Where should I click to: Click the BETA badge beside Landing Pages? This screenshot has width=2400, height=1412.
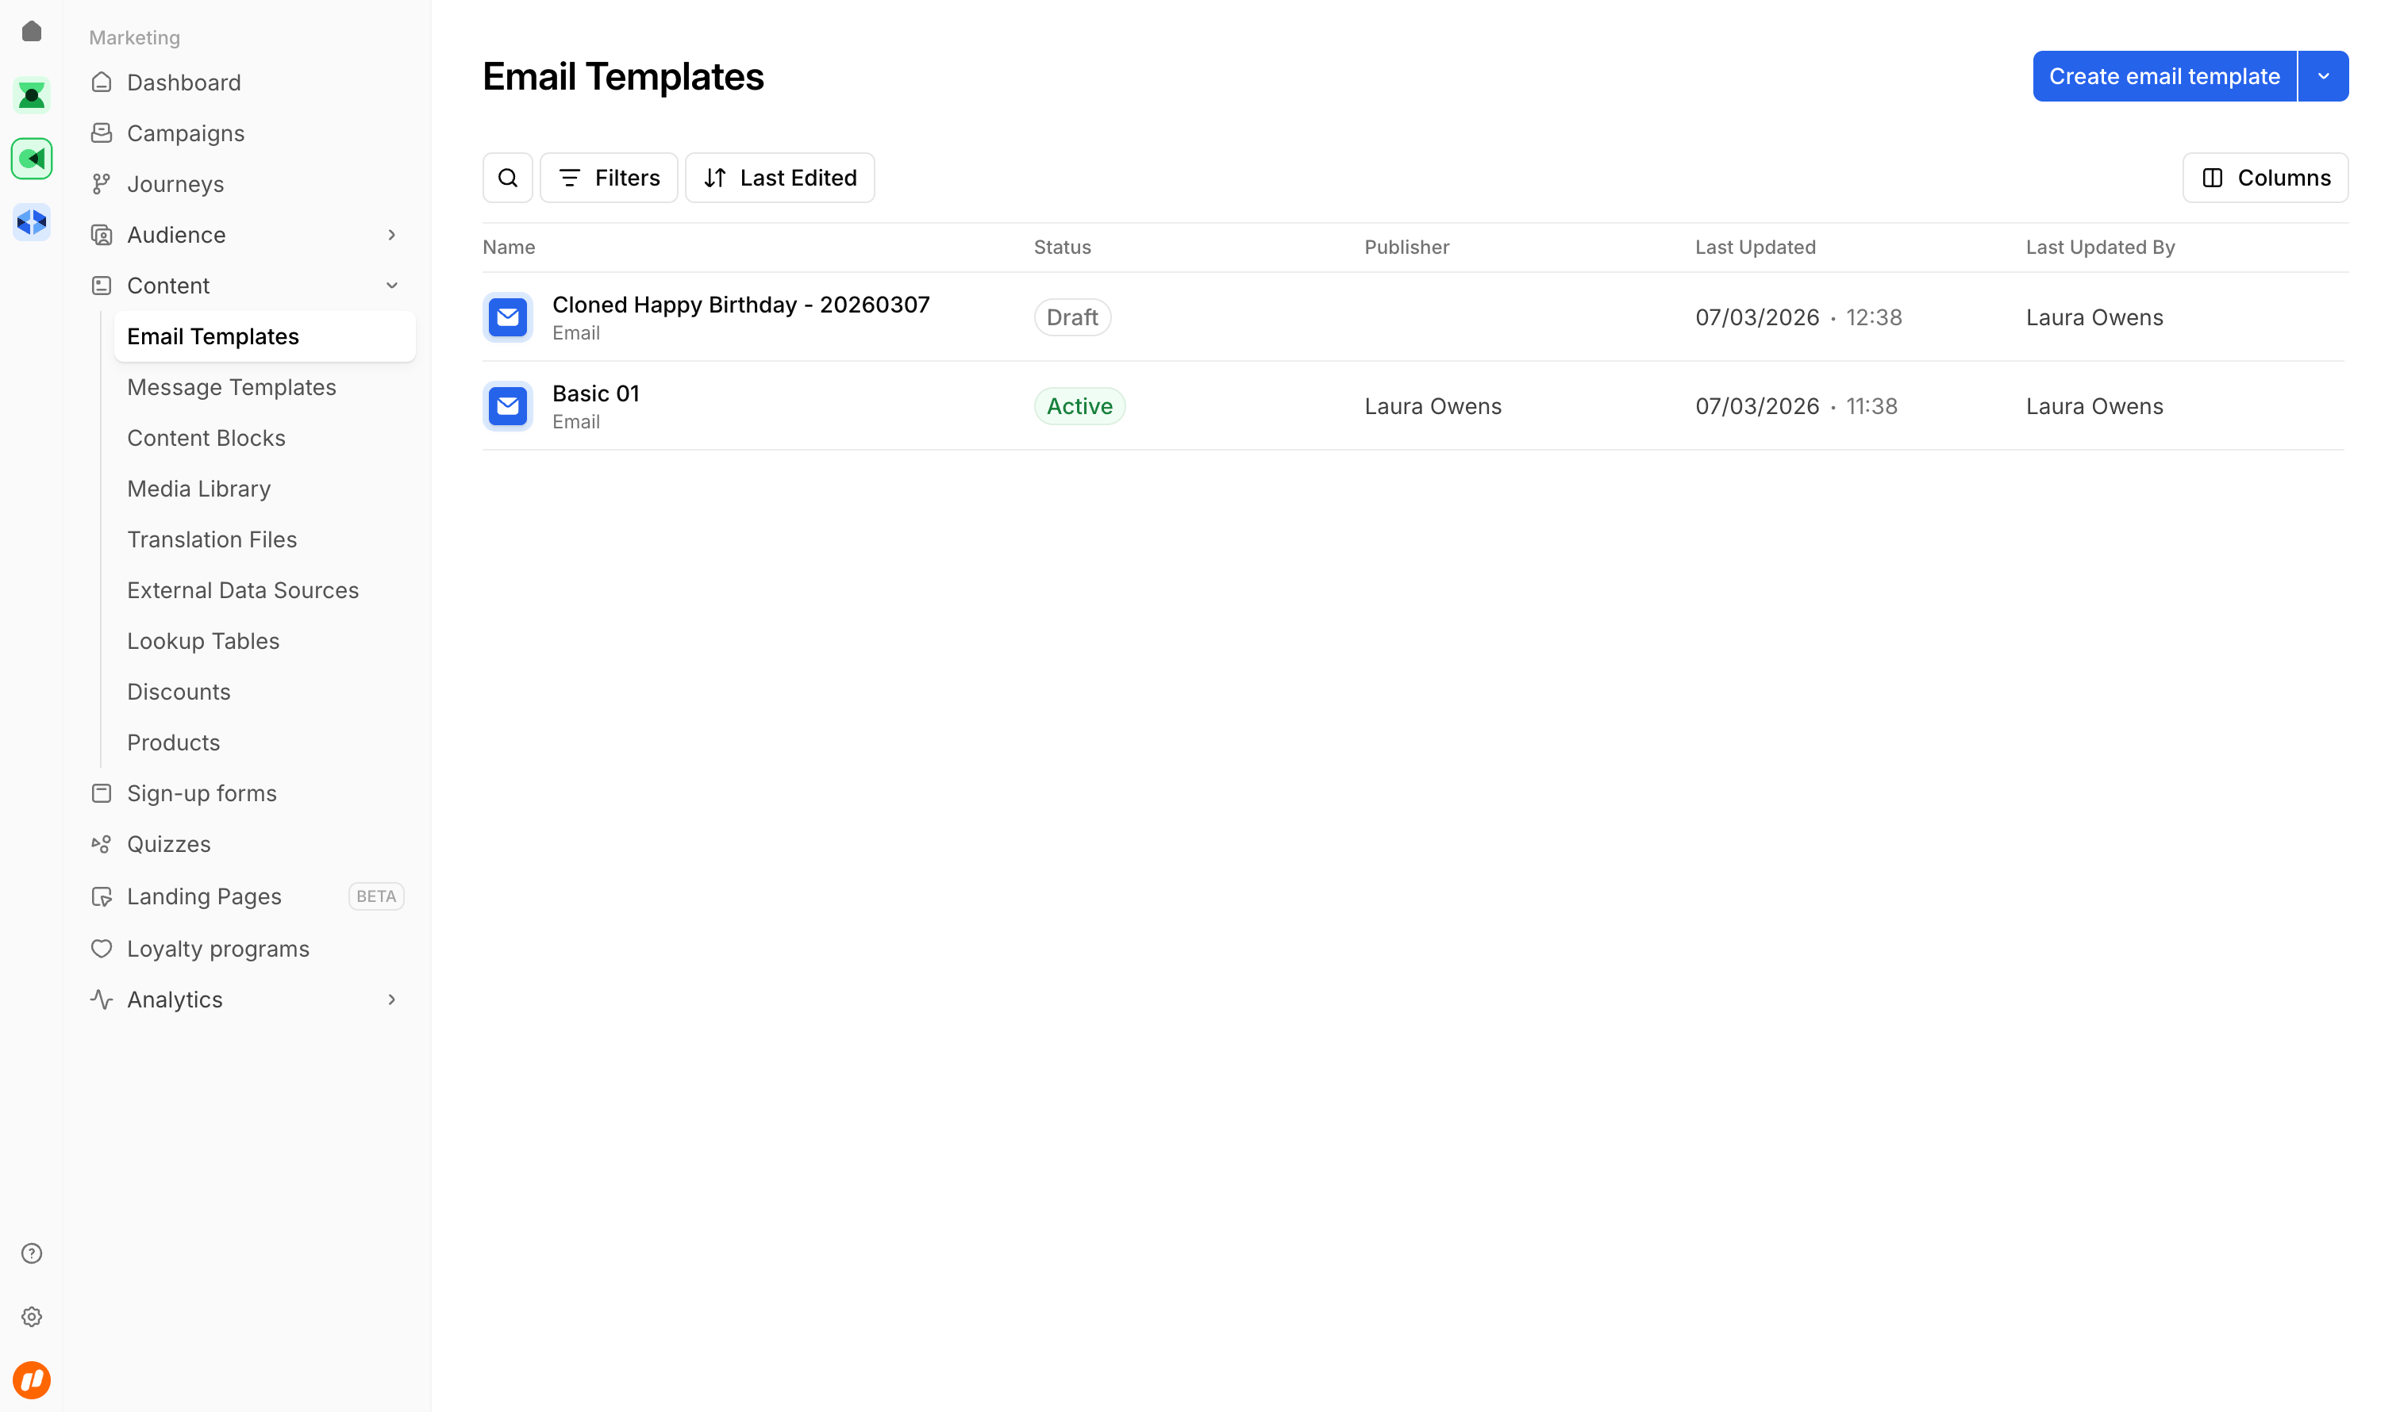[376, 896]
